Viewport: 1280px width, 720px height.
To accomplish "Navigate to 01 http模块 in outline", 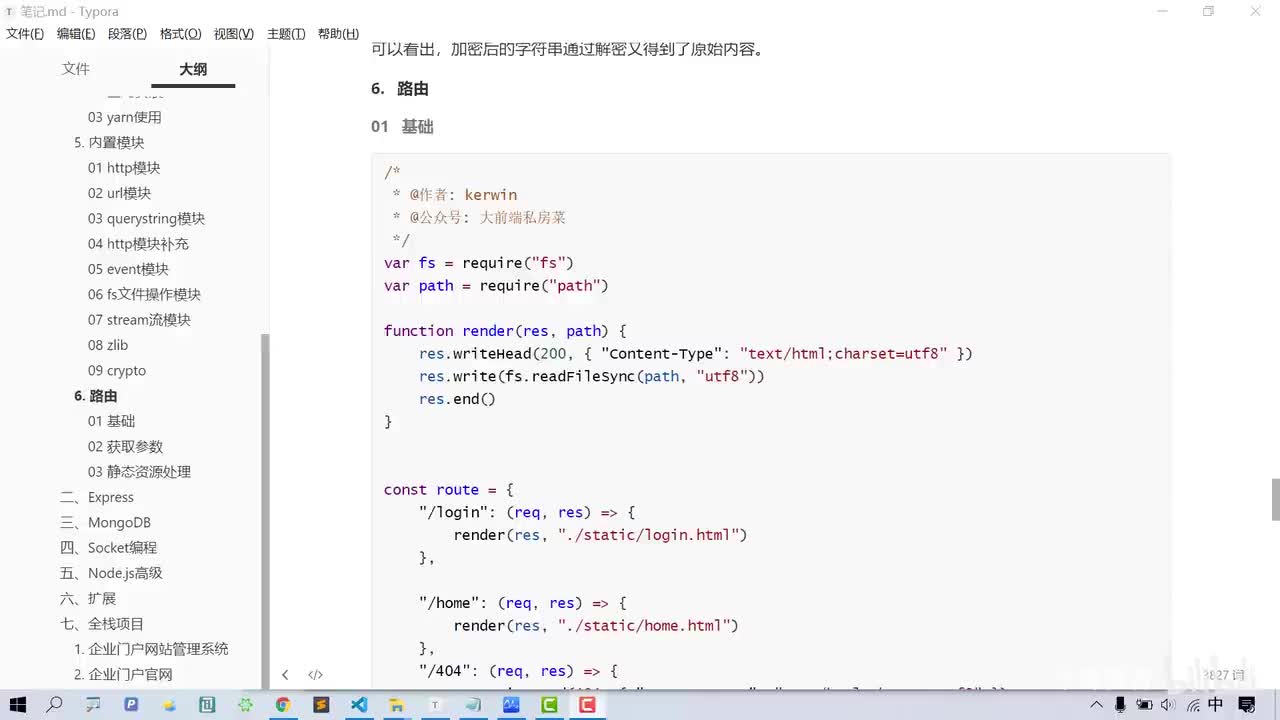I will [x=124, y=168].
